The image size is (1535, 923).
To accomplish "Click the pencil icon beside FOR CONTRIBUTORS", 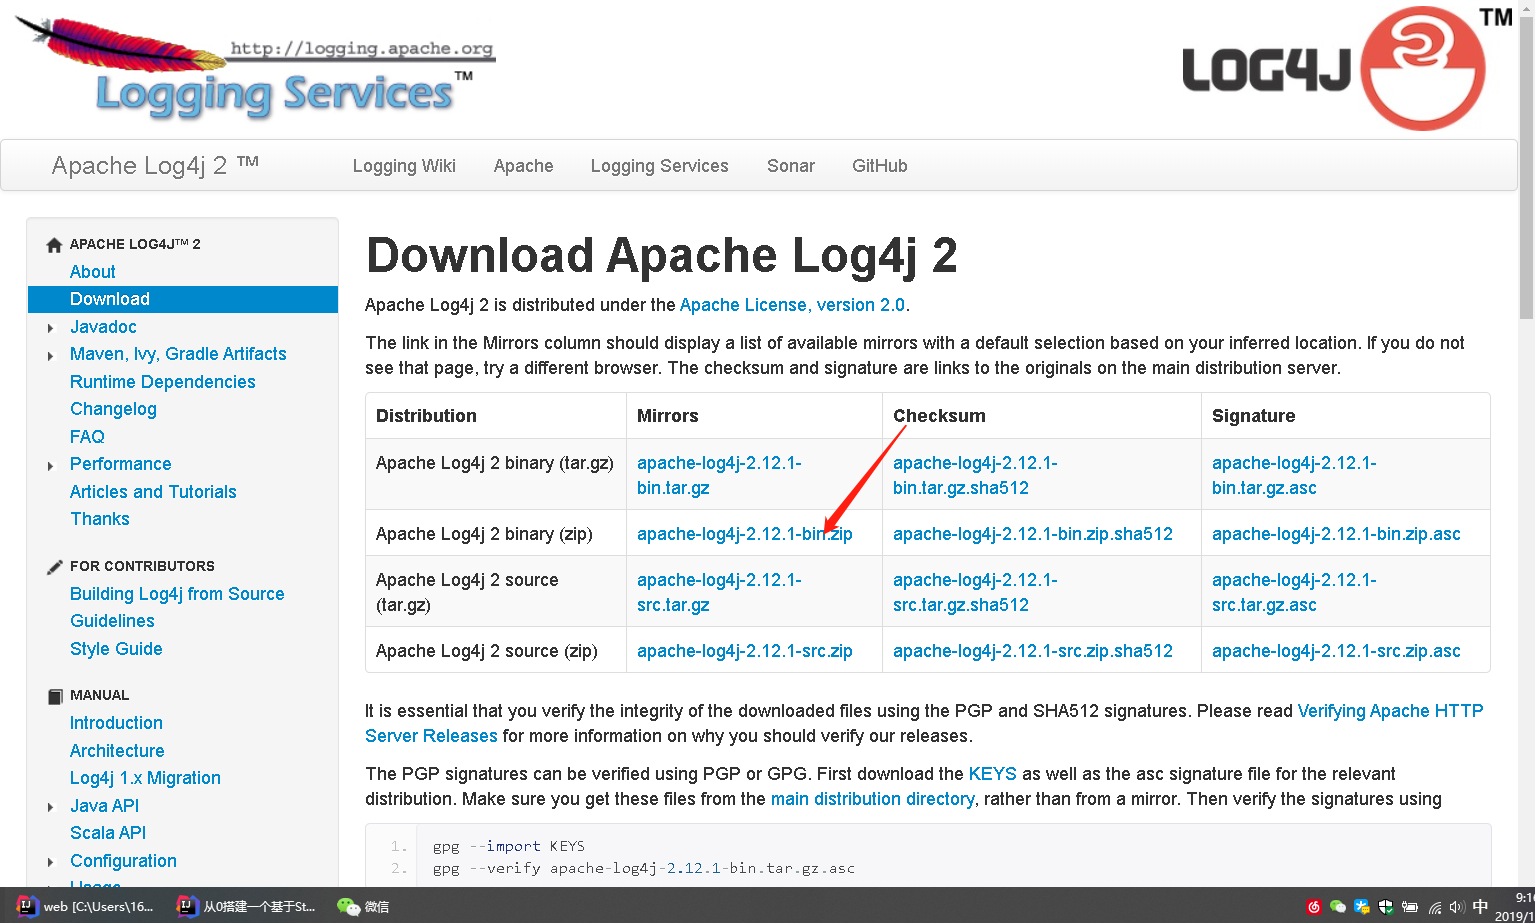I will [x=54, y=567].
